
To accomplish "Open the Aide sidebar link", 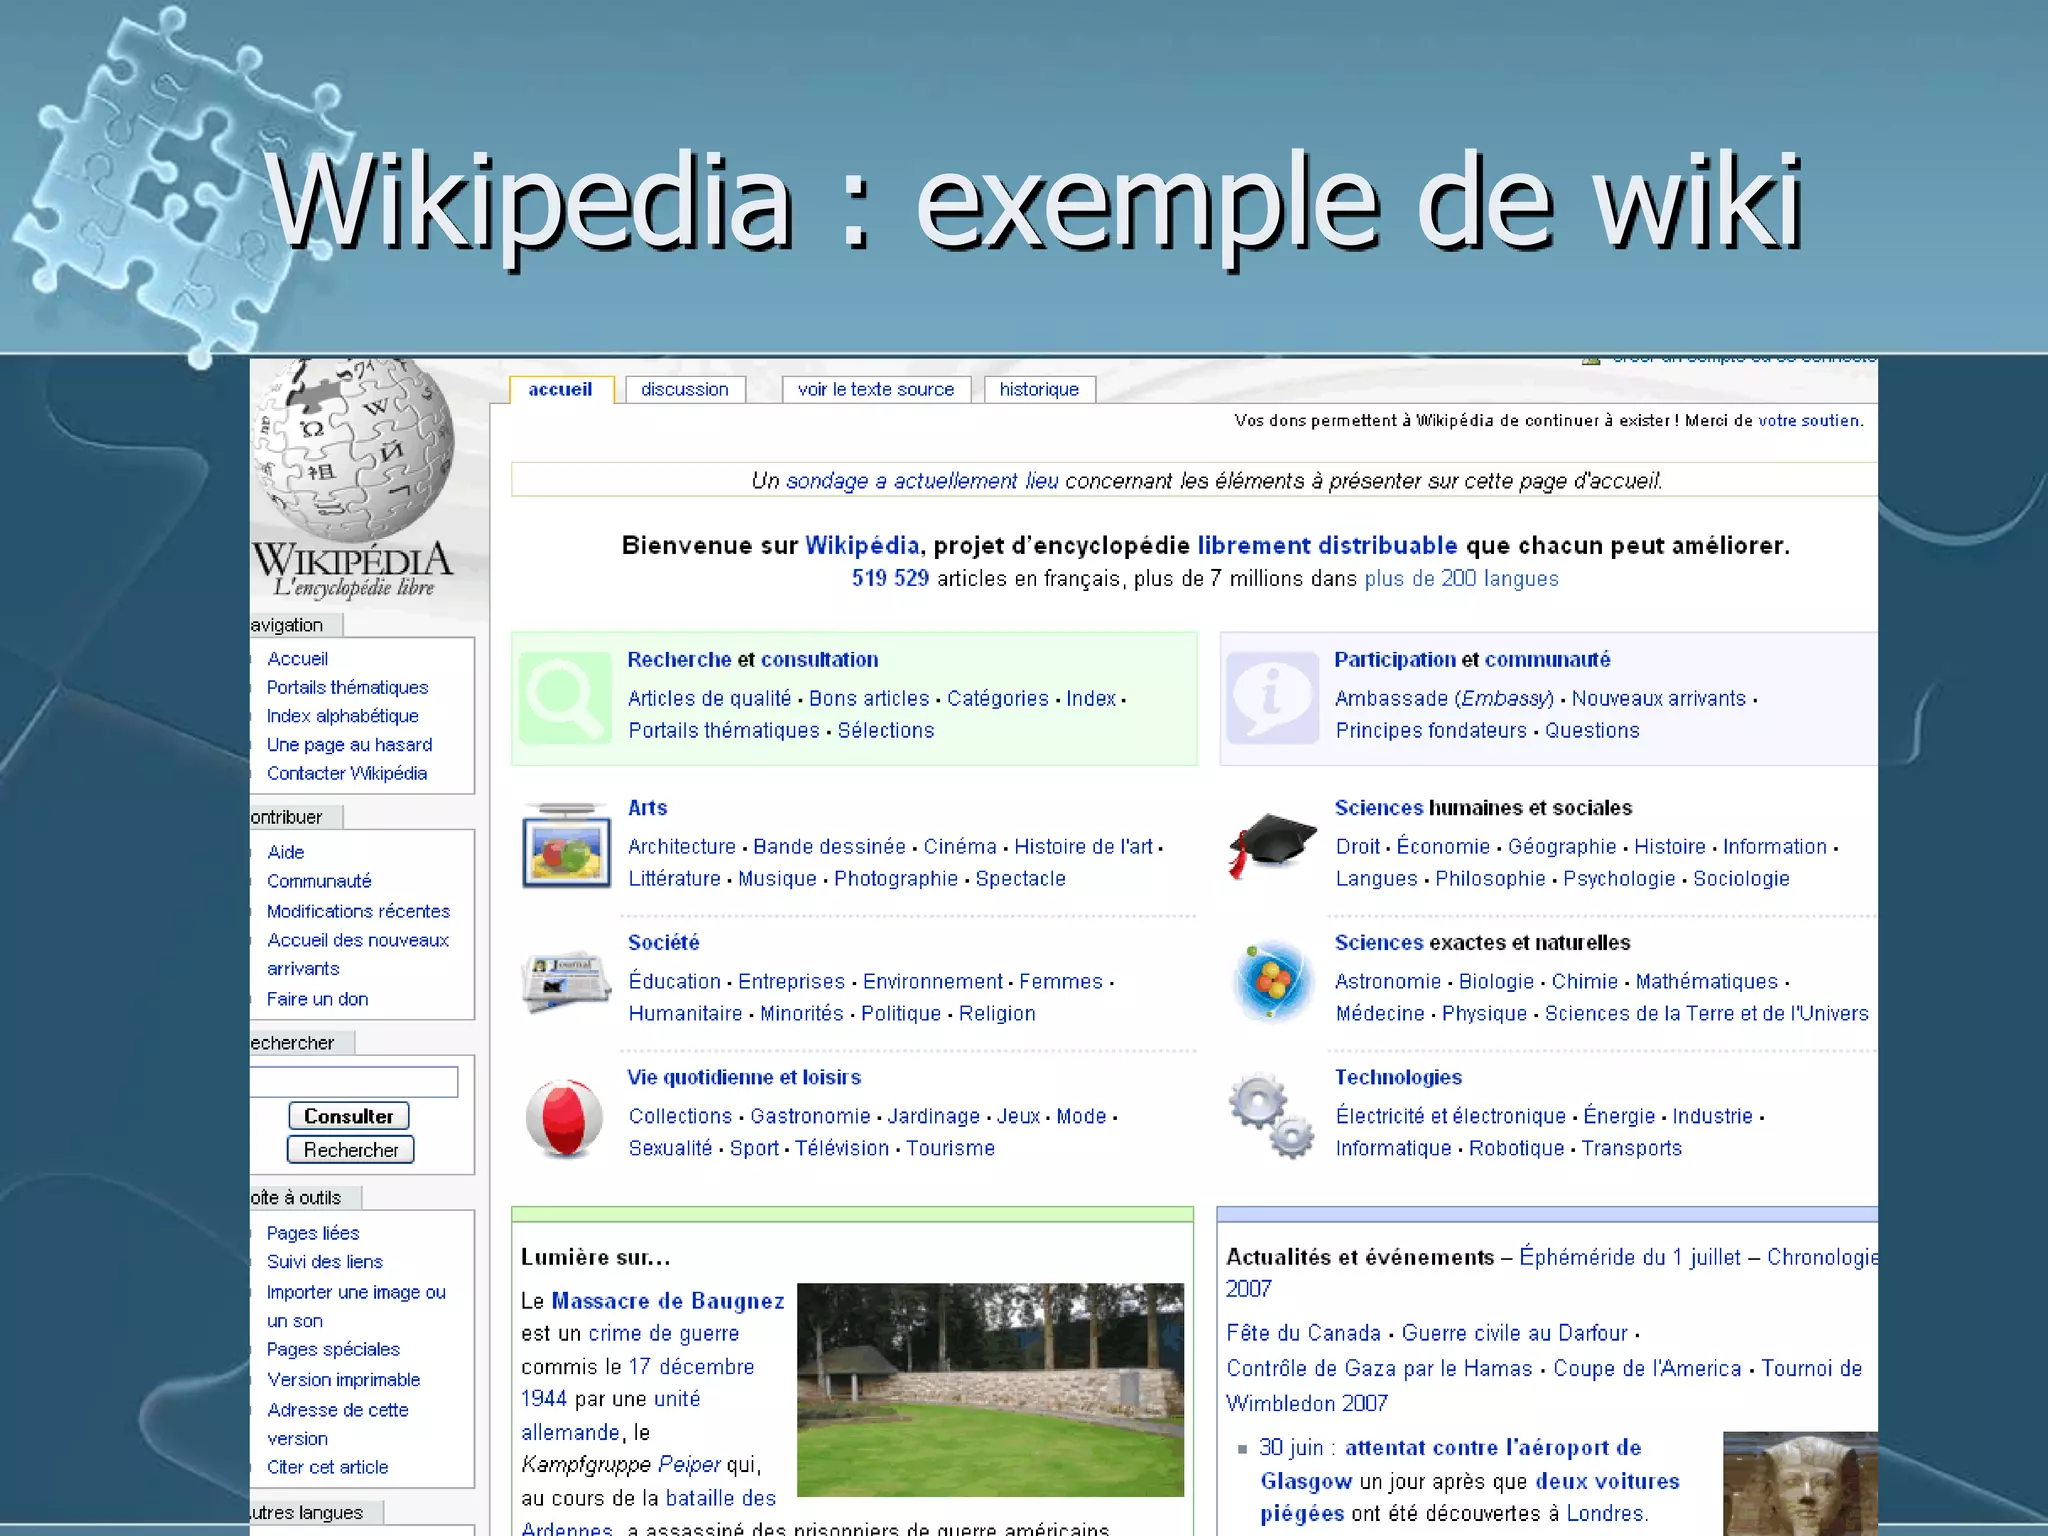I will click(285, 852).
